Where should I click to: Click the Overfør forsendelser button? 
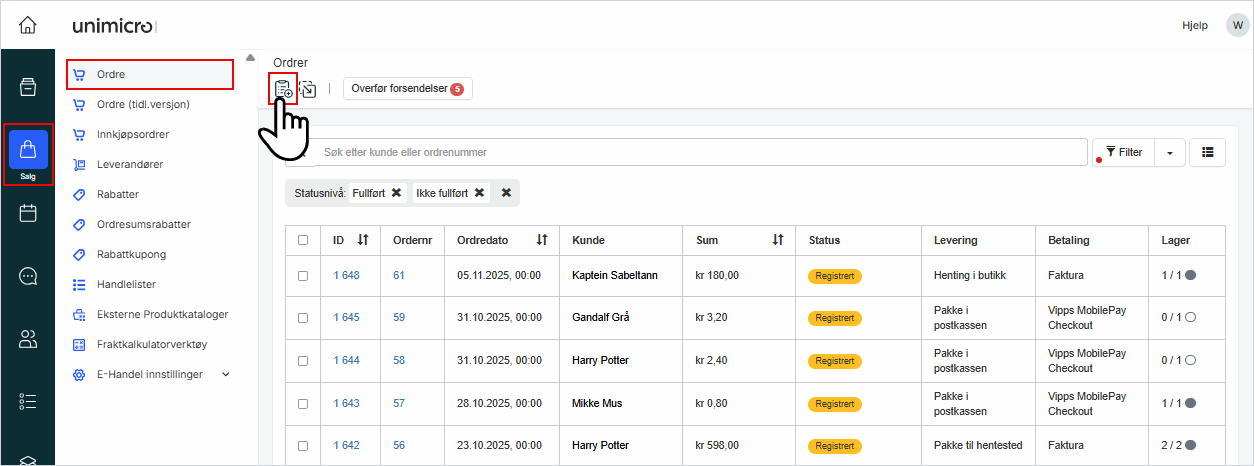point(407,89)
